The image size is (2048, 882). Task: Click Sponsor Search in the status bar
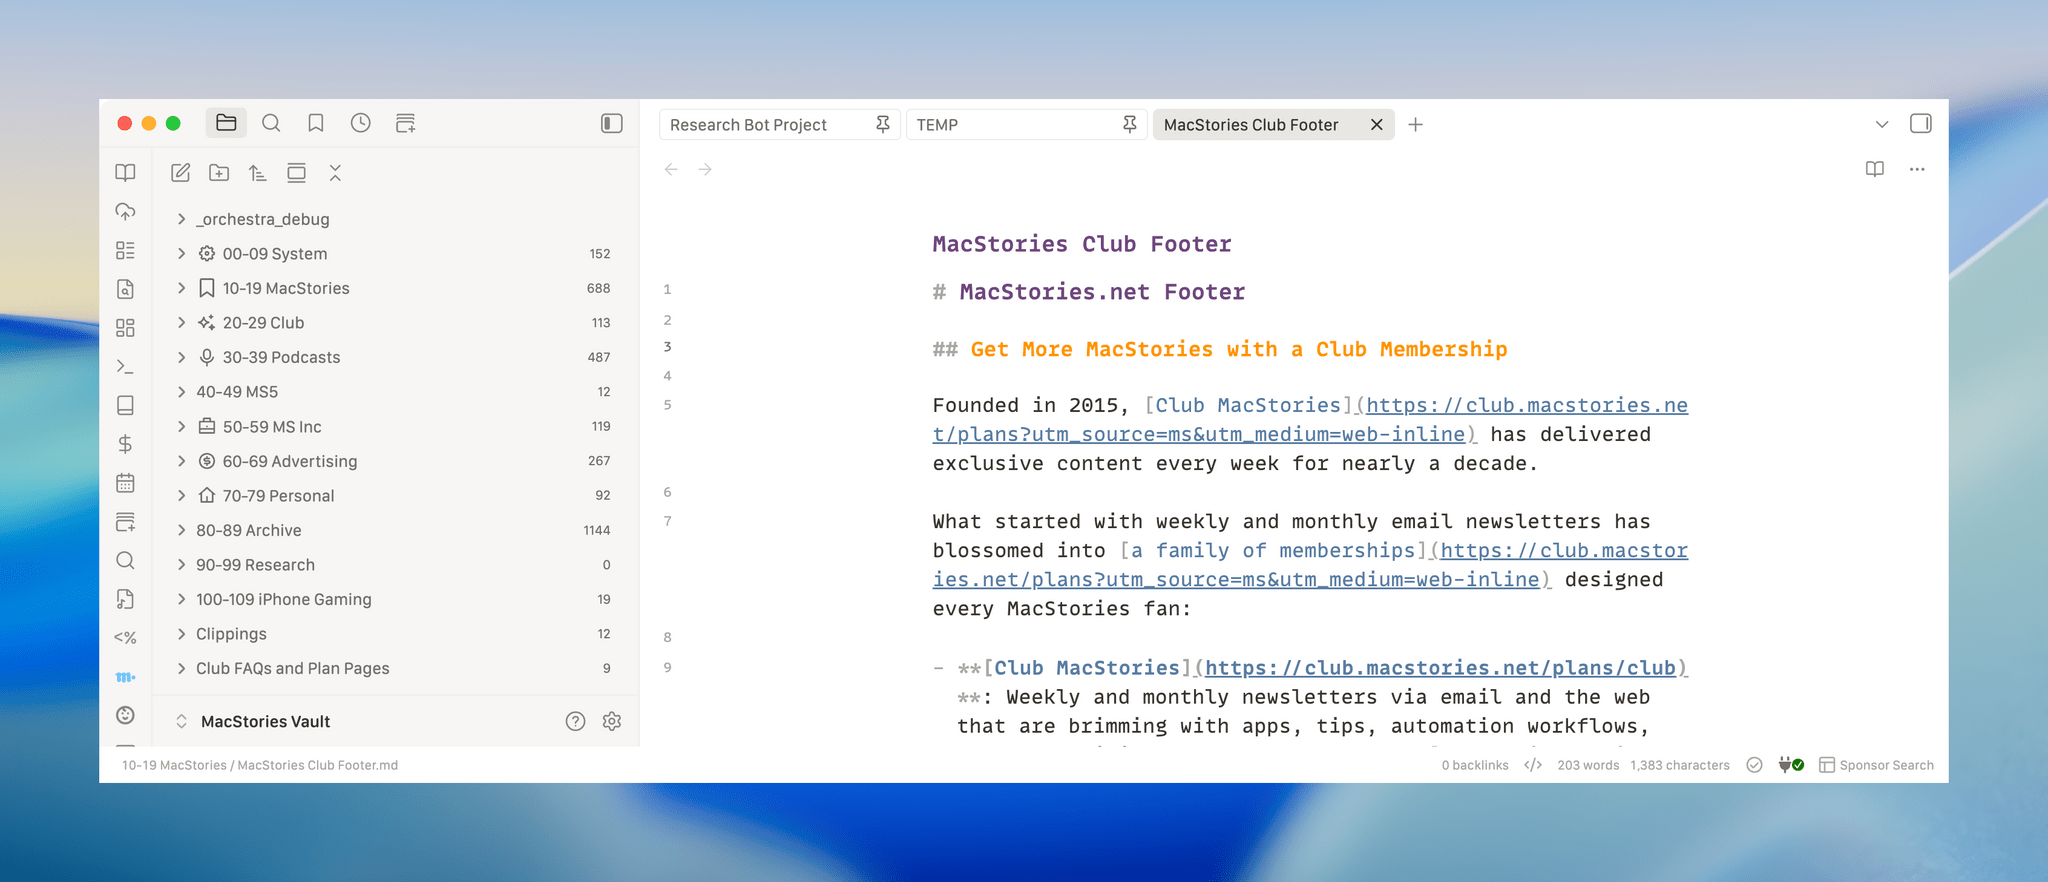click(1876, 765)
